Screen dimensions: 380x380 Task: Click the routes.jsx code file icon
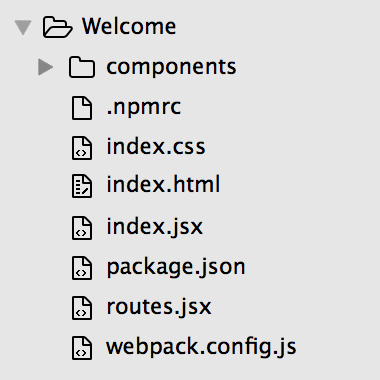(x=82, y=308)
